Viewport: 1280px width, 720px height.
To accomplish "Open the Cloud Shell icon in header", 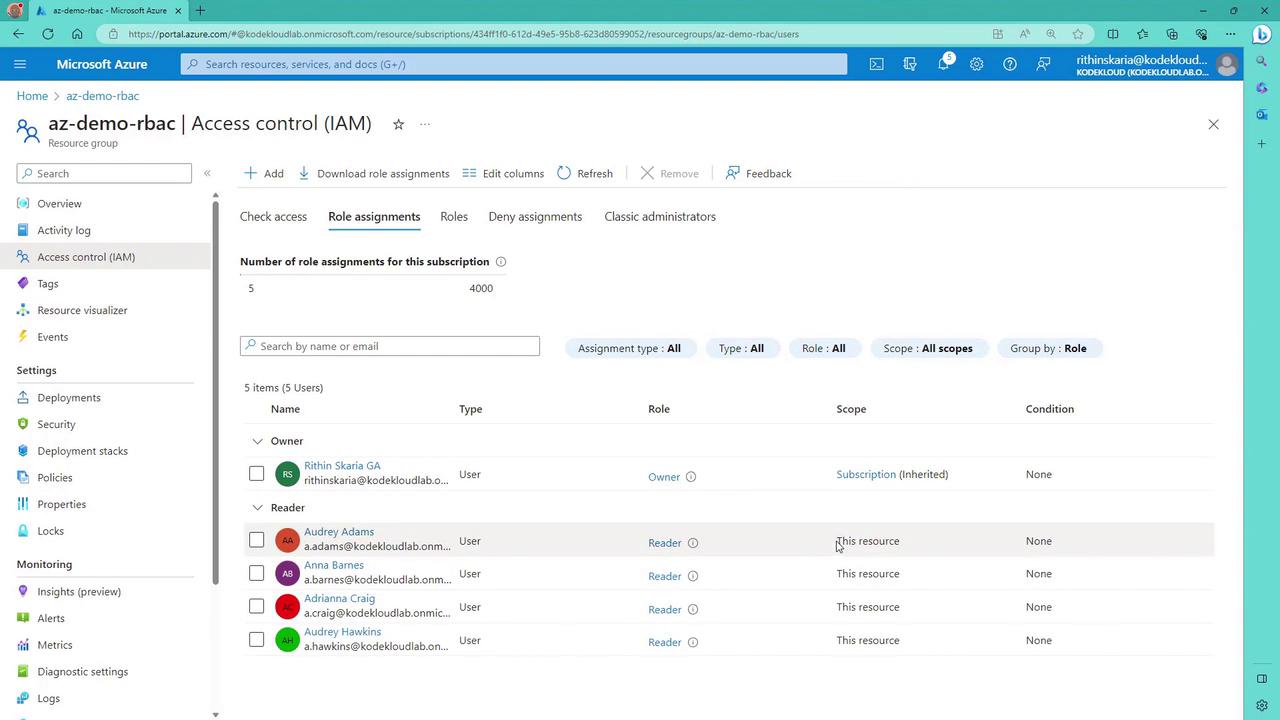I will (x=876, y=64).
